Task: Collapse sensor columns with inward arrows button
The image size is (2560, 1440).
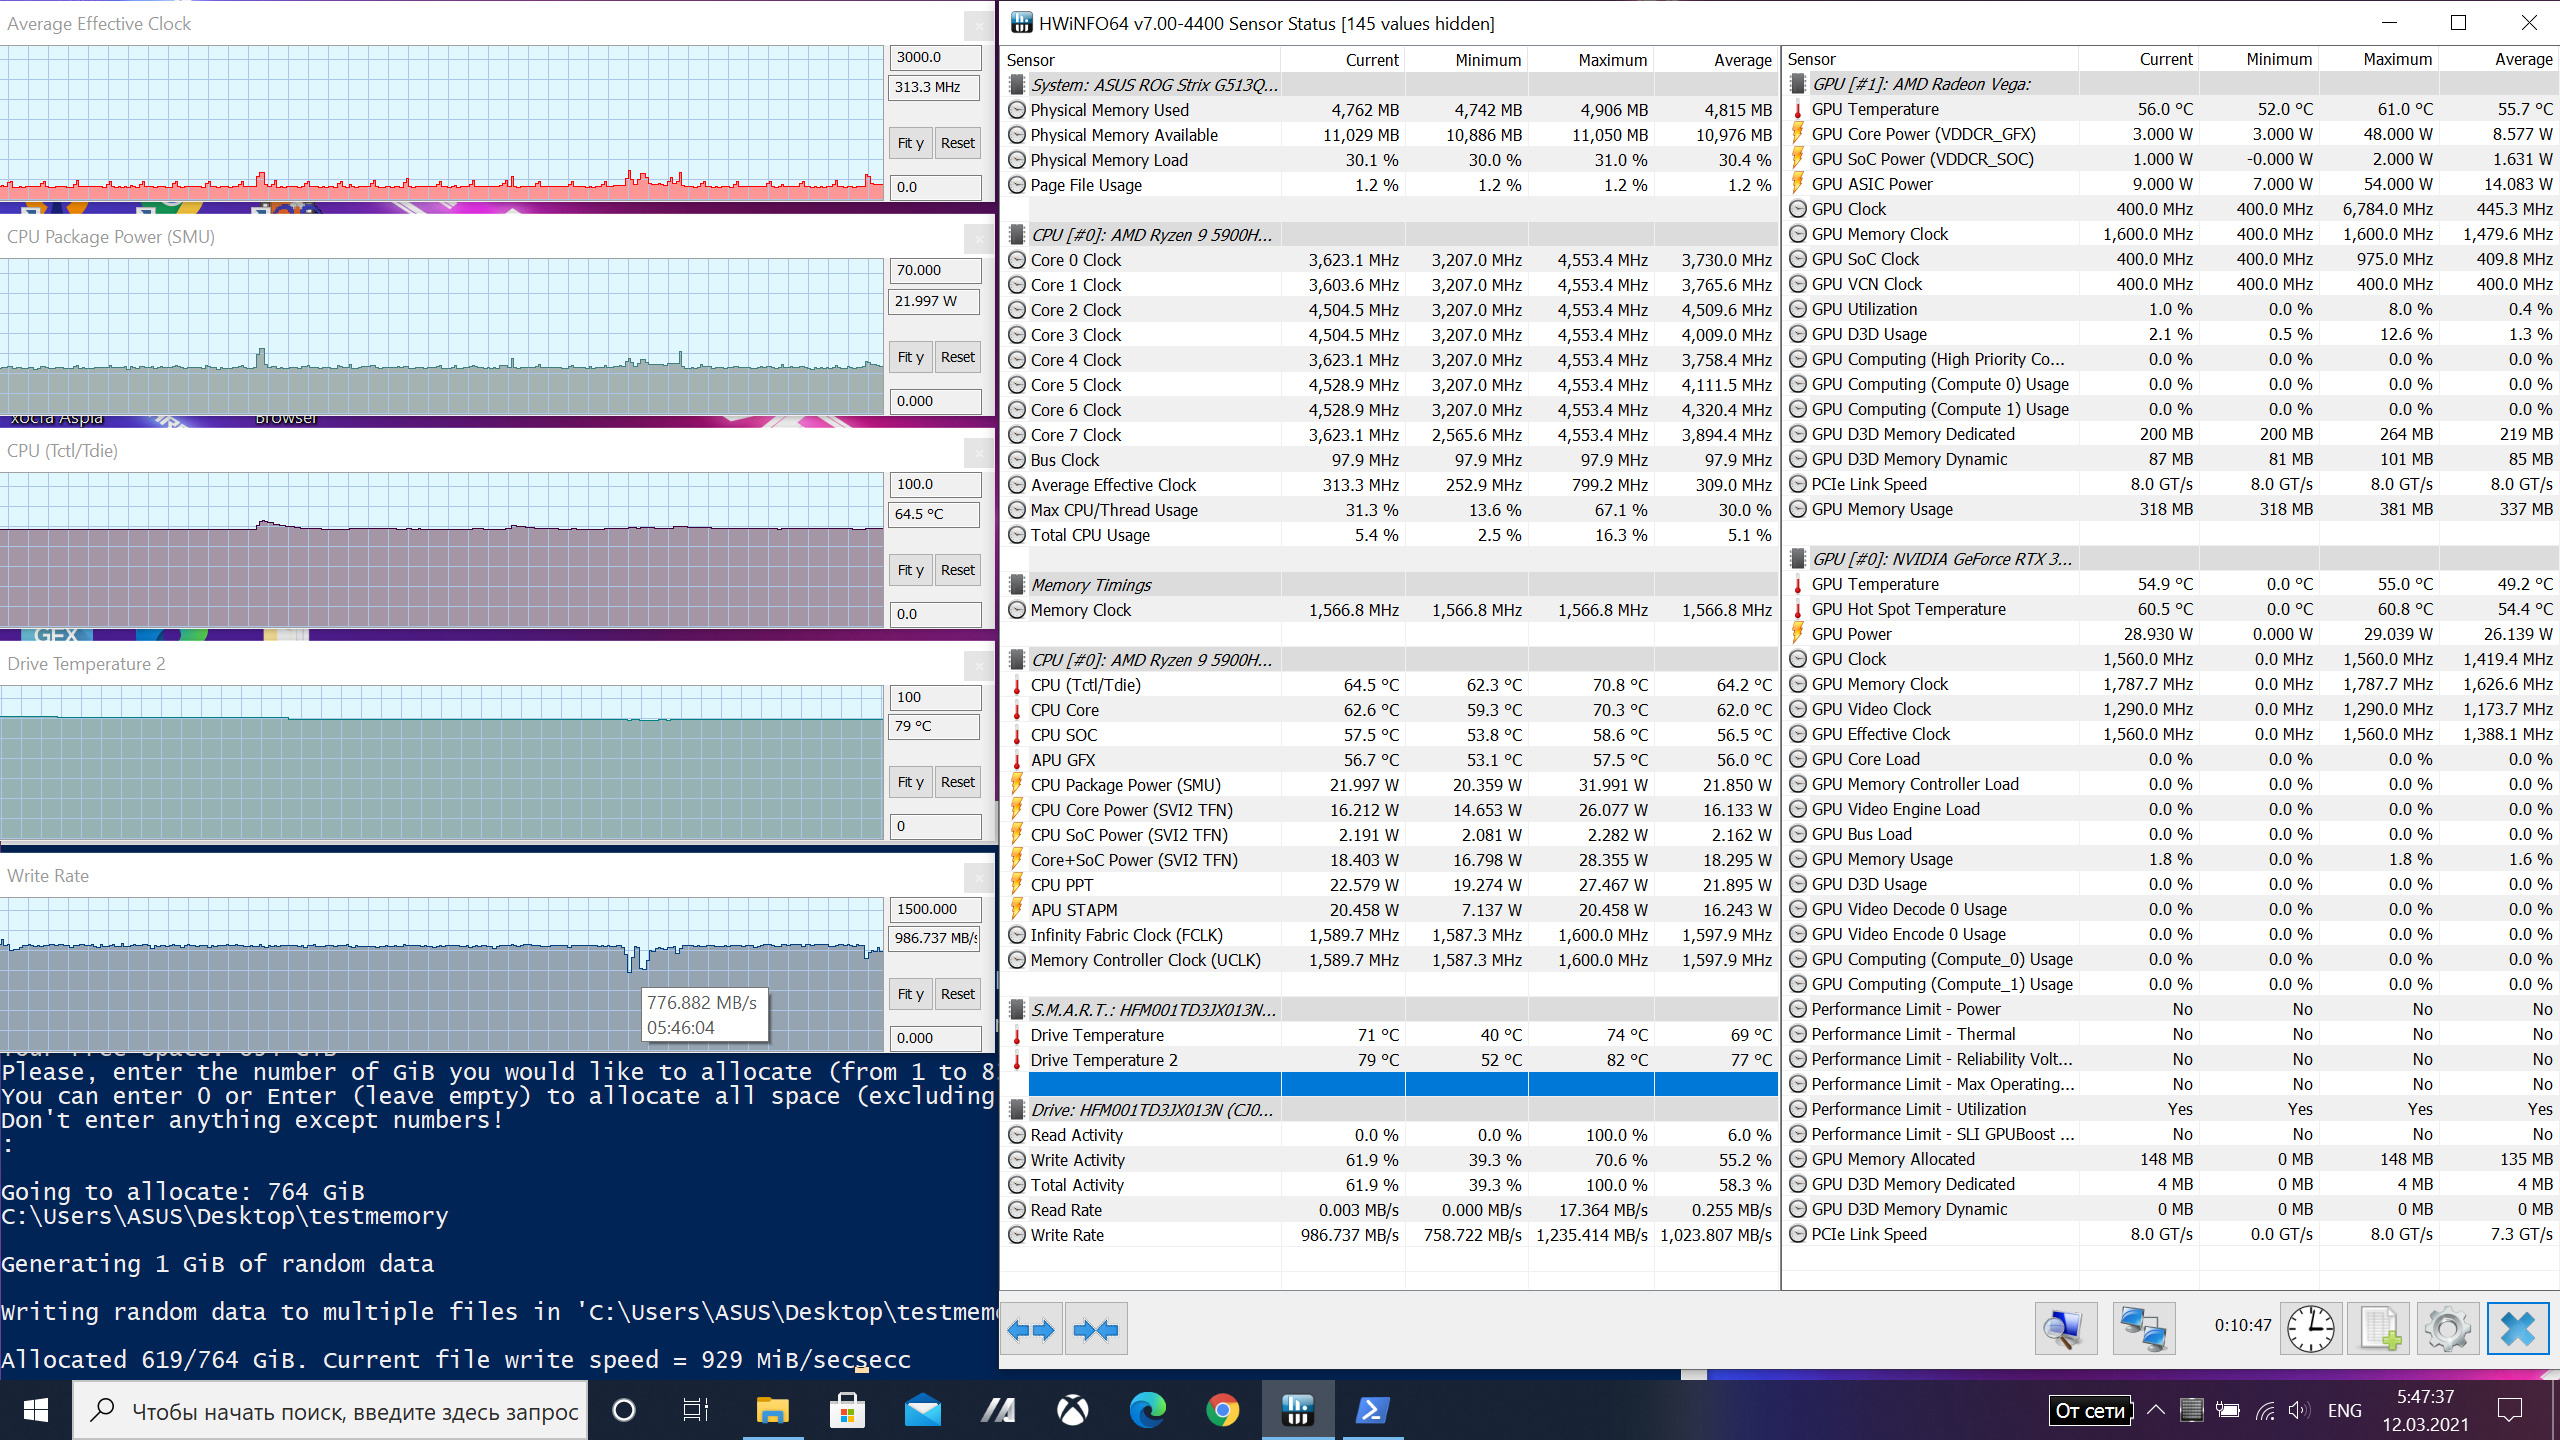Action: click(1096, 1330)
